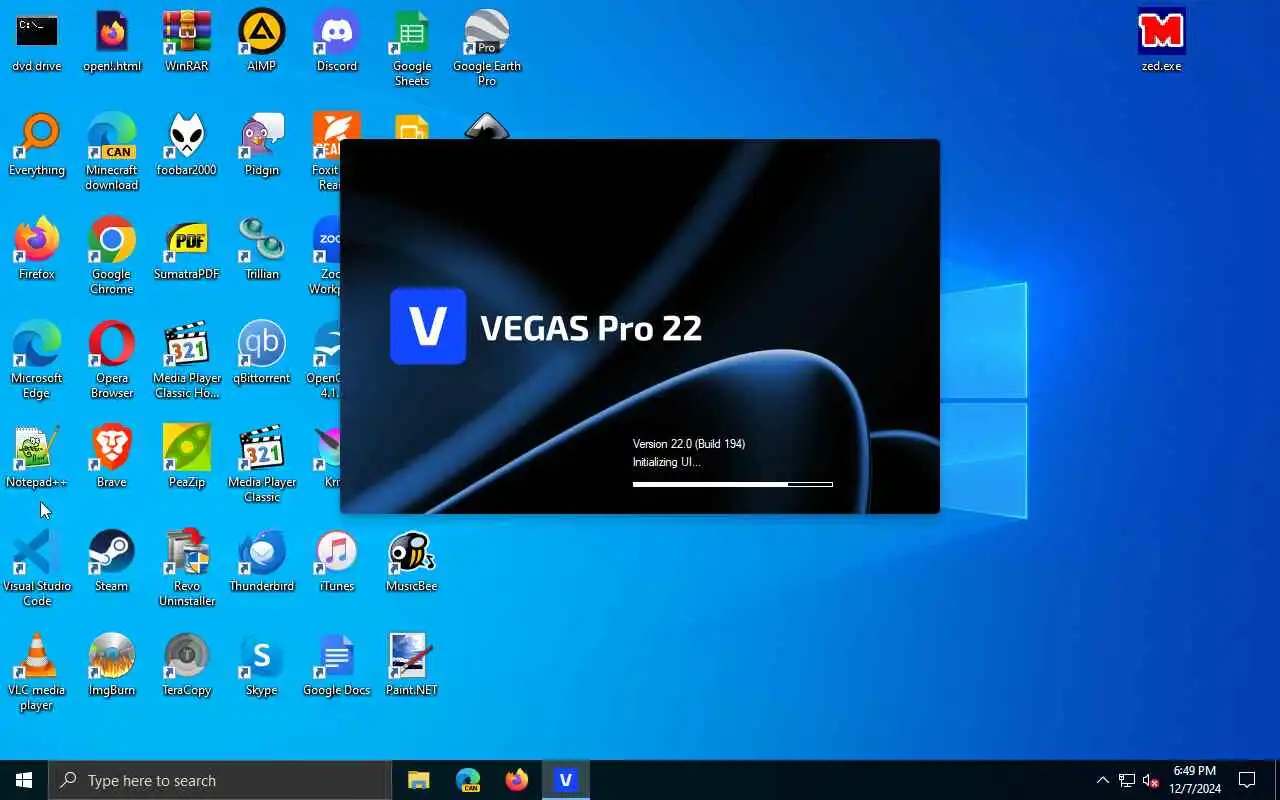Open the Notepad++ desktop shortcut
Image resolution: width=1280 pixels, height=800 pixels.
click(x=37, y=457)
